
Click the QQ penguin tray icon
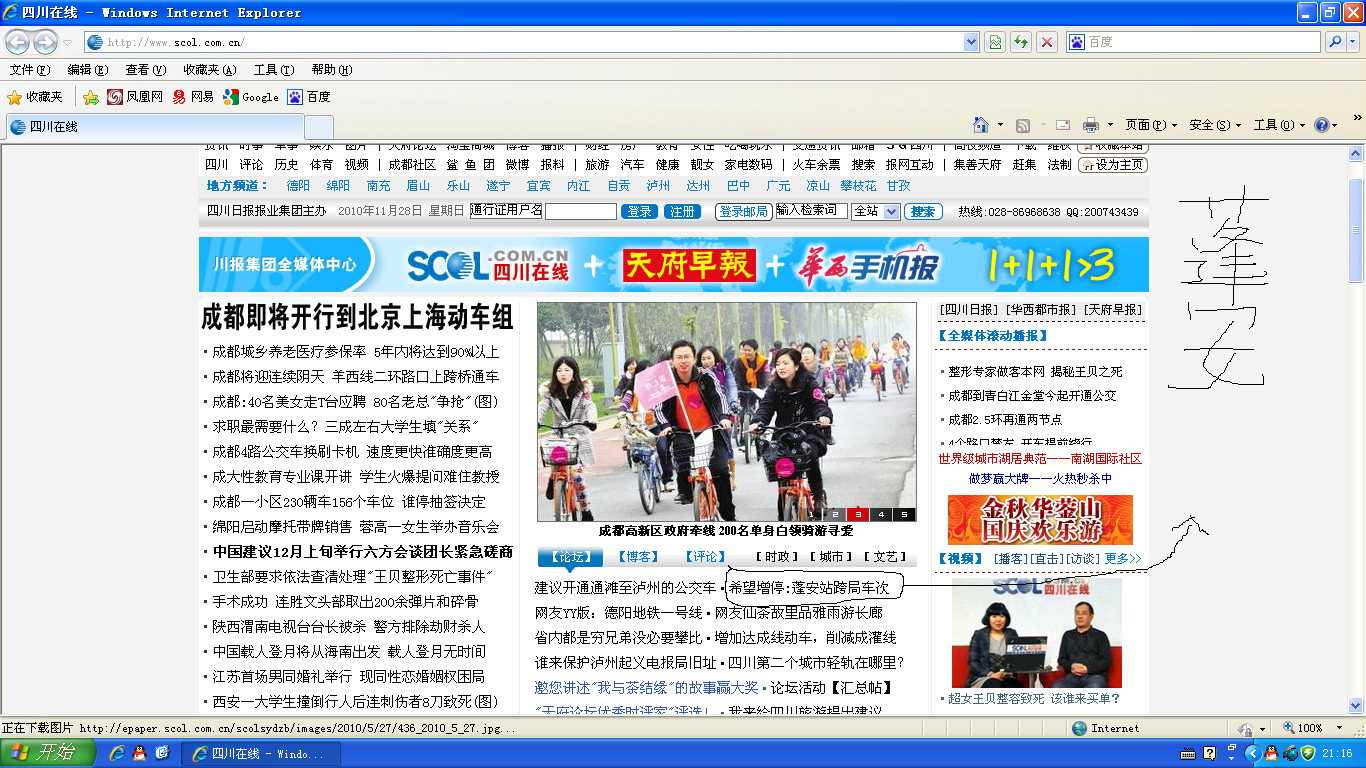pyautogui.click(x=1269, y=753)
